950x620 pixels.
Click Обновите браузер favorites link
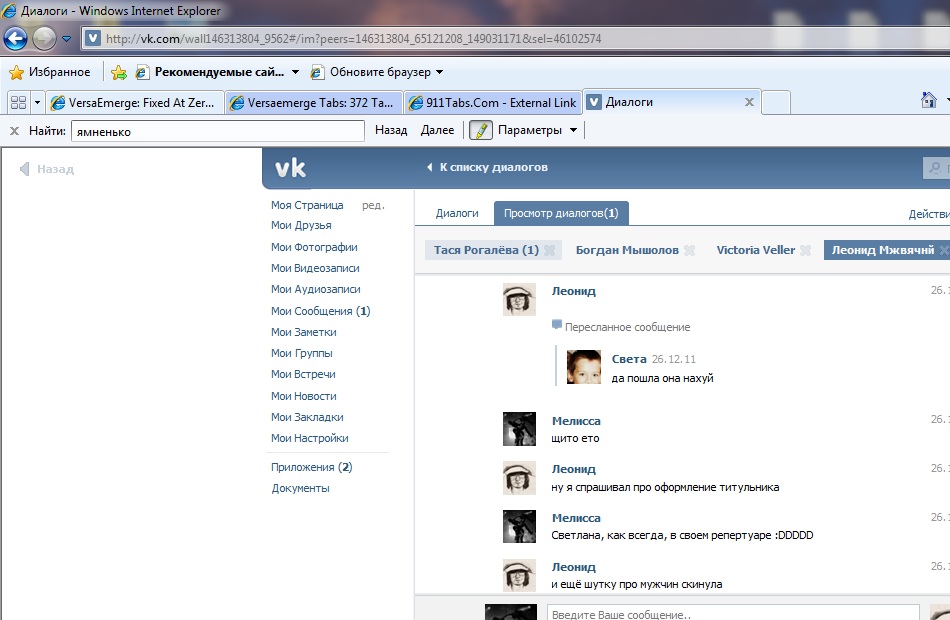tap(371, 72)
